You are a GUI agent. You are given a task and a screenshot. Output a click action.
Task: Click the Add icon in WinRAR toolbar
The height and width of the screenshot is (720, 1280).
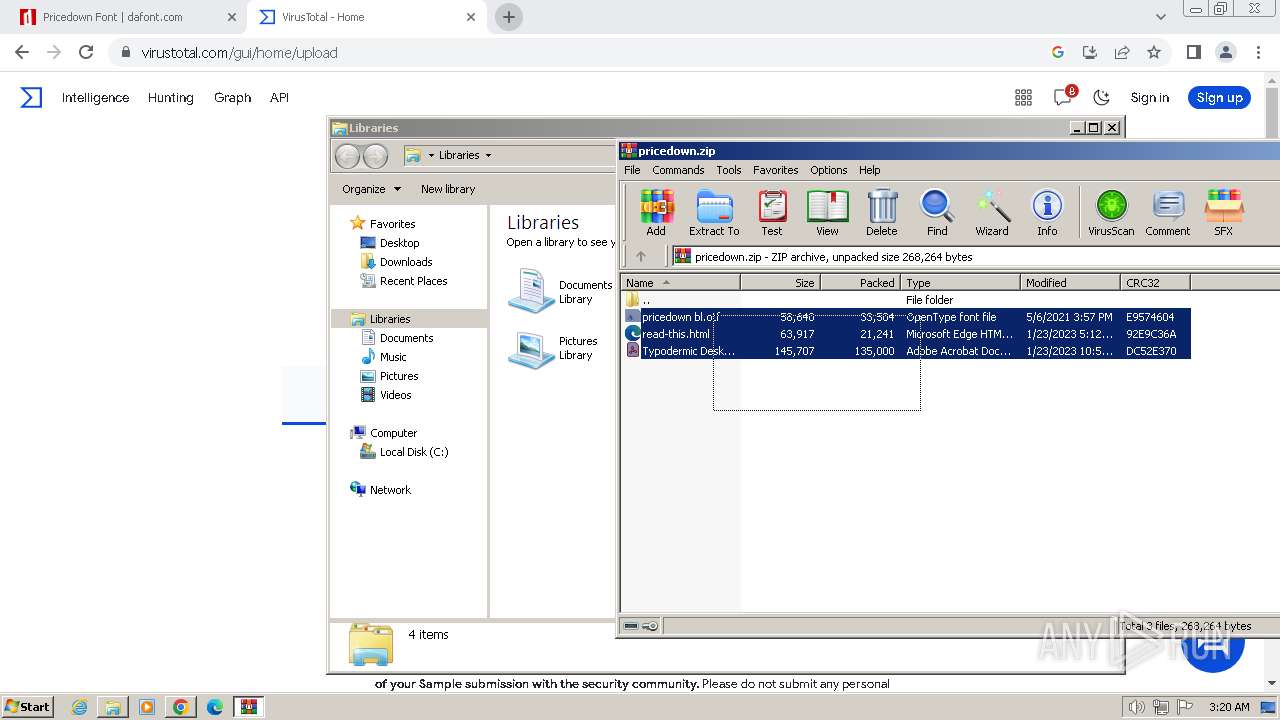click(656, 213)
